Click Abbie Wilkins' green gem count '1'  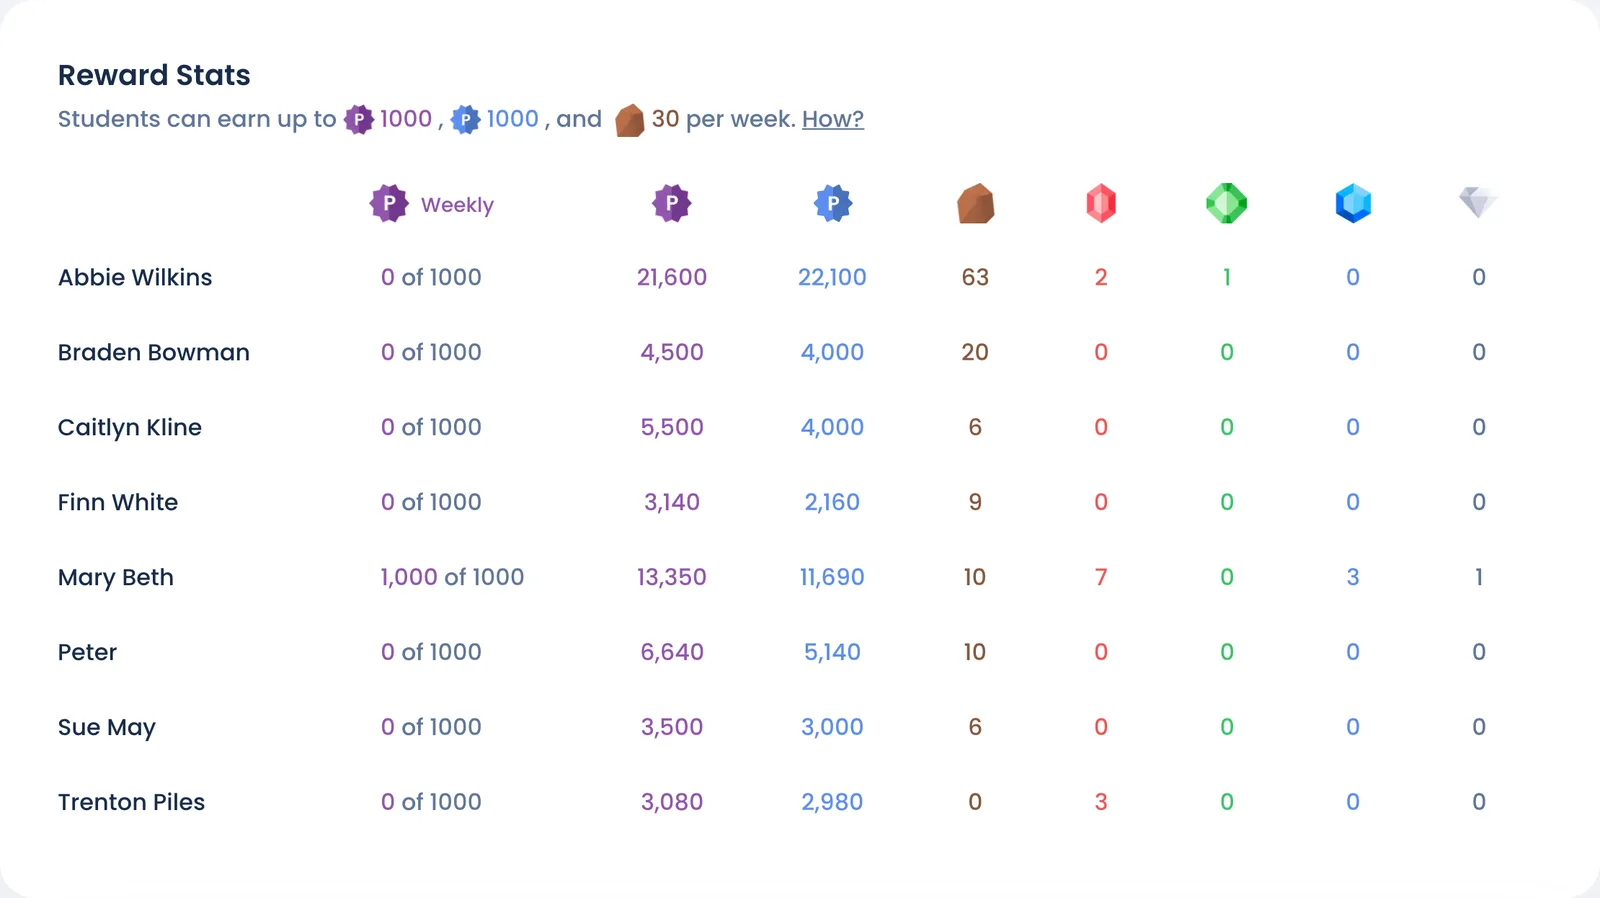(x=1227, y=277)
